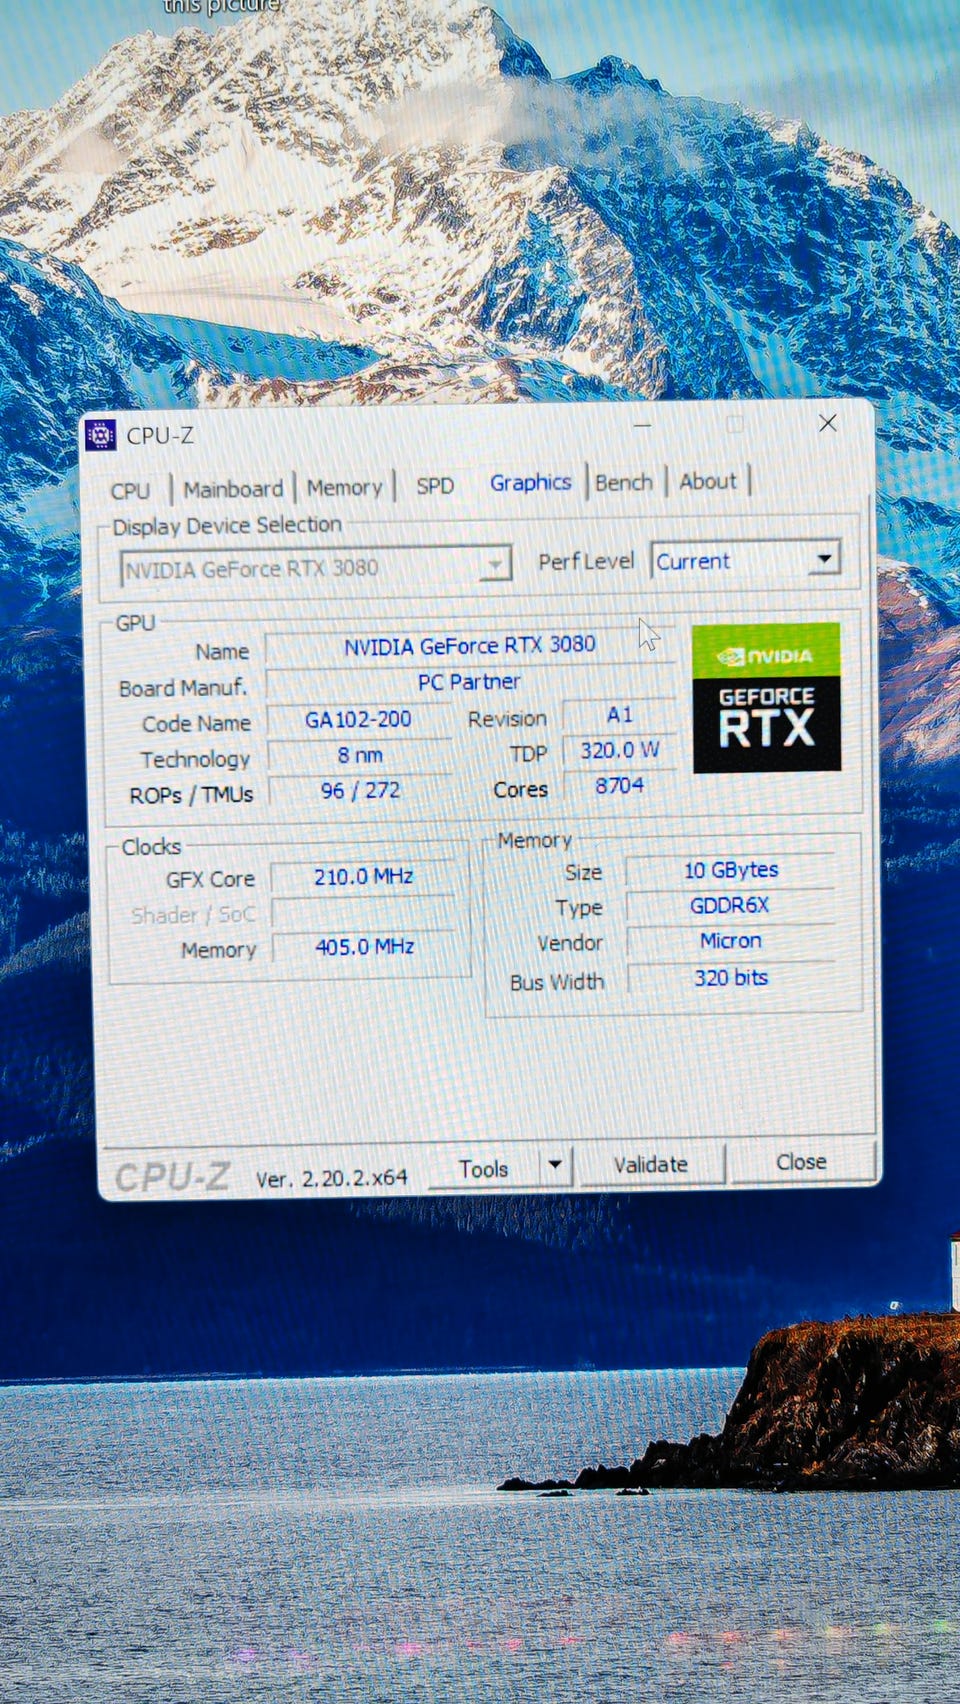Click the A1 revision value
The image size is (960, 1704).
point(619,715)
